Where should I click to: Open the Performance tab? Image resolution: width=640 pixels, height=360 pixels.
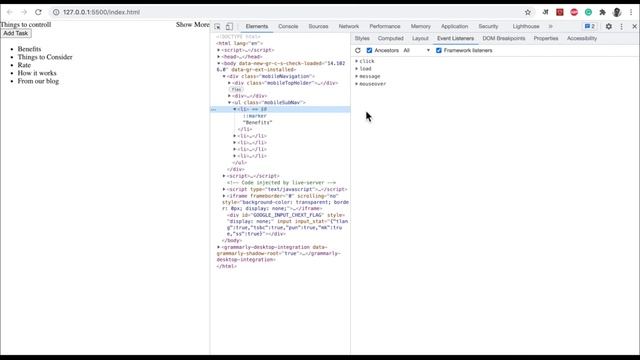[x=385, y=27]
